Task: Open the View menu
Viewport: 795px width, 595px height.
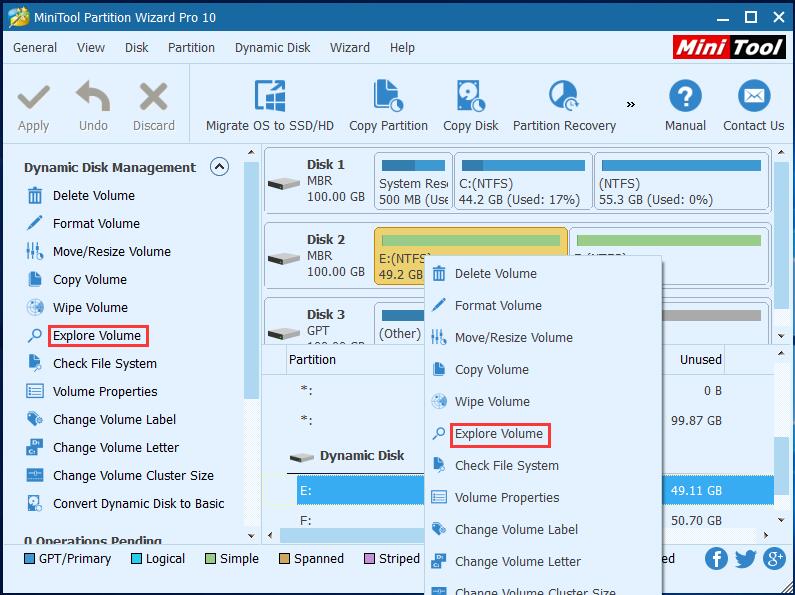Action: [x=91, y=48]
